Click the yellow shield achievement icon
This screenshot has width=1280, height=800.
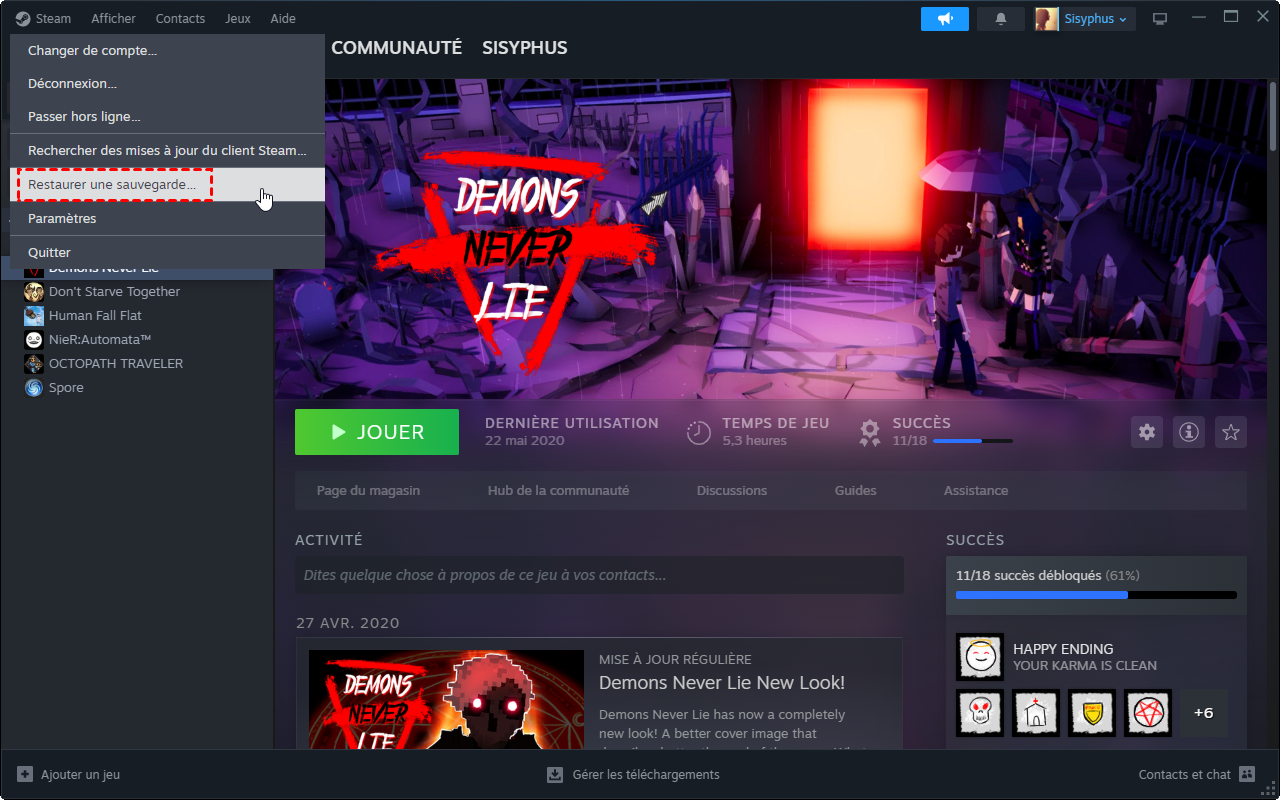point(1092,713)
